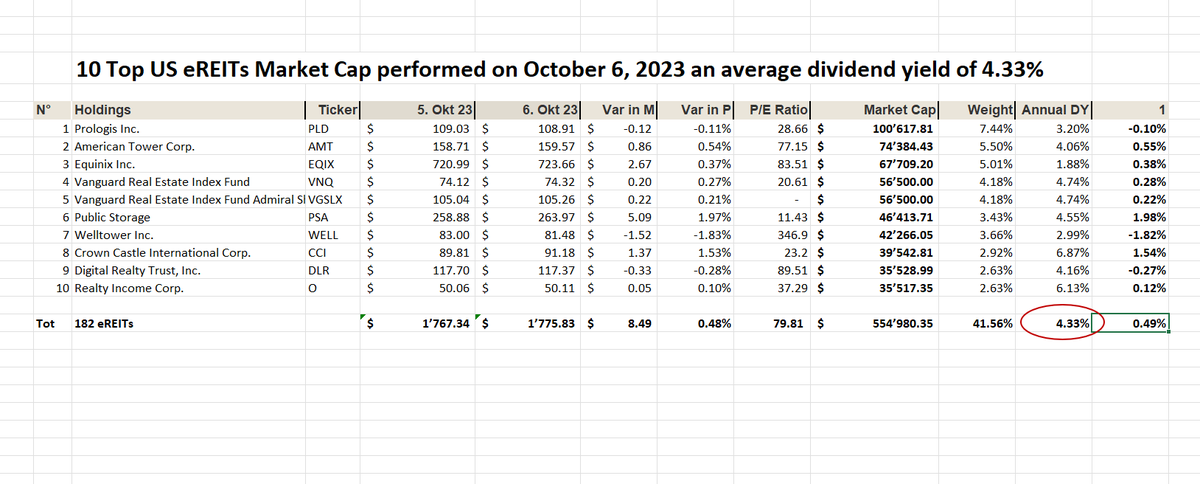Select the Vanguard Real Estate Index Fund cell in row 4
1200x484 pixels.
click(x=161, y=182)
